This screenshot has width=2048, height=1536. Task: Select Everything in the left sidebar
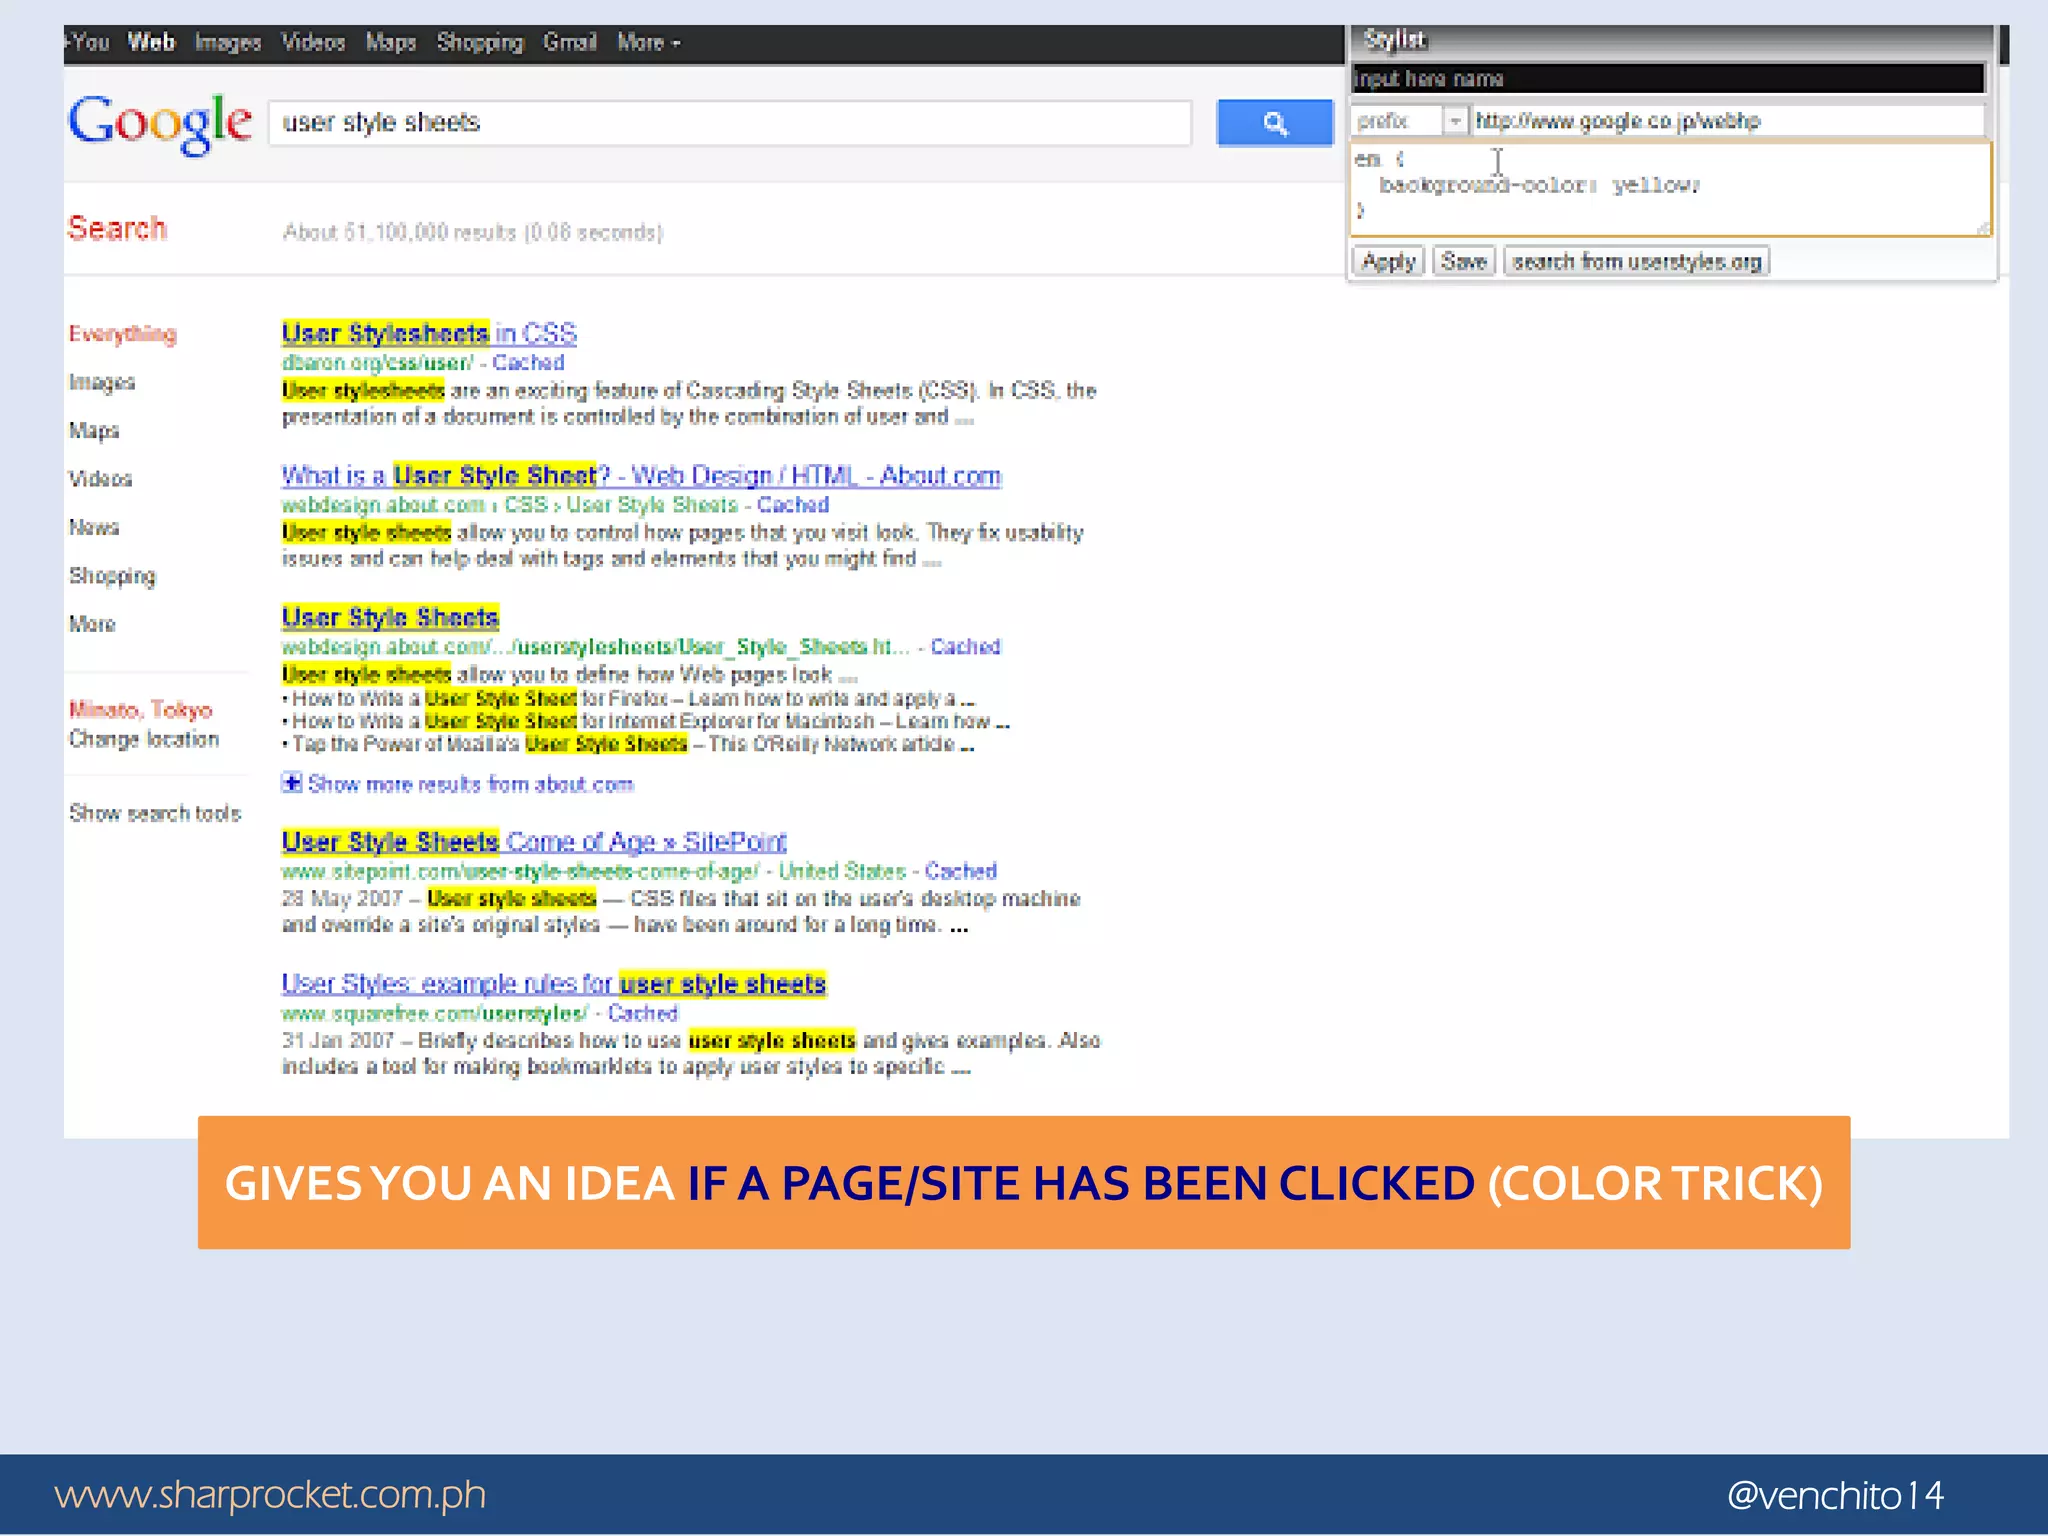point(123,334)
